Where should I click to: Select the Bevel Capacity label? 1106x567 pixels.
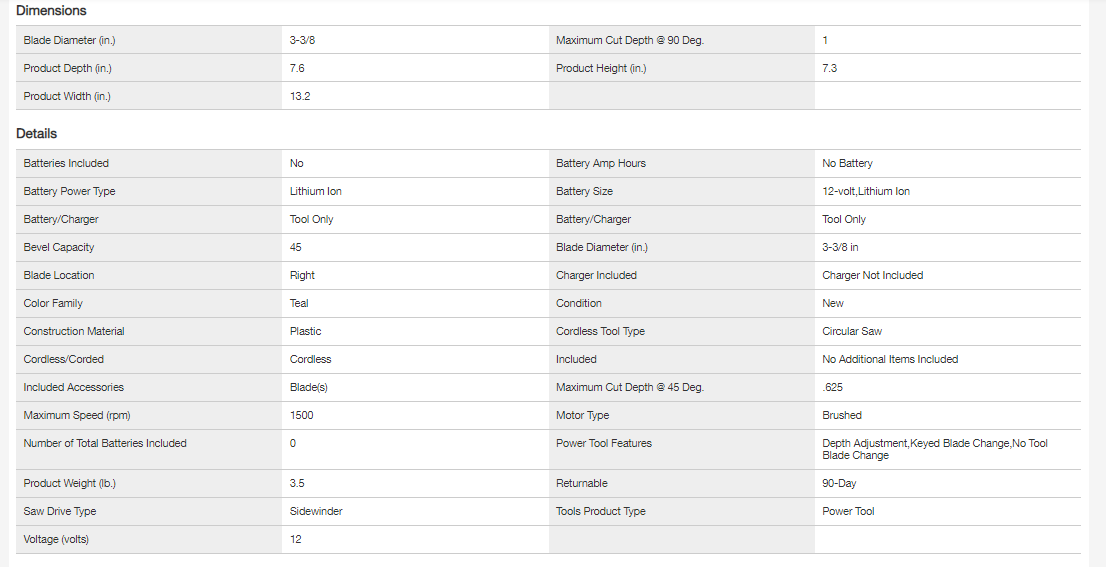pos(59,247)
